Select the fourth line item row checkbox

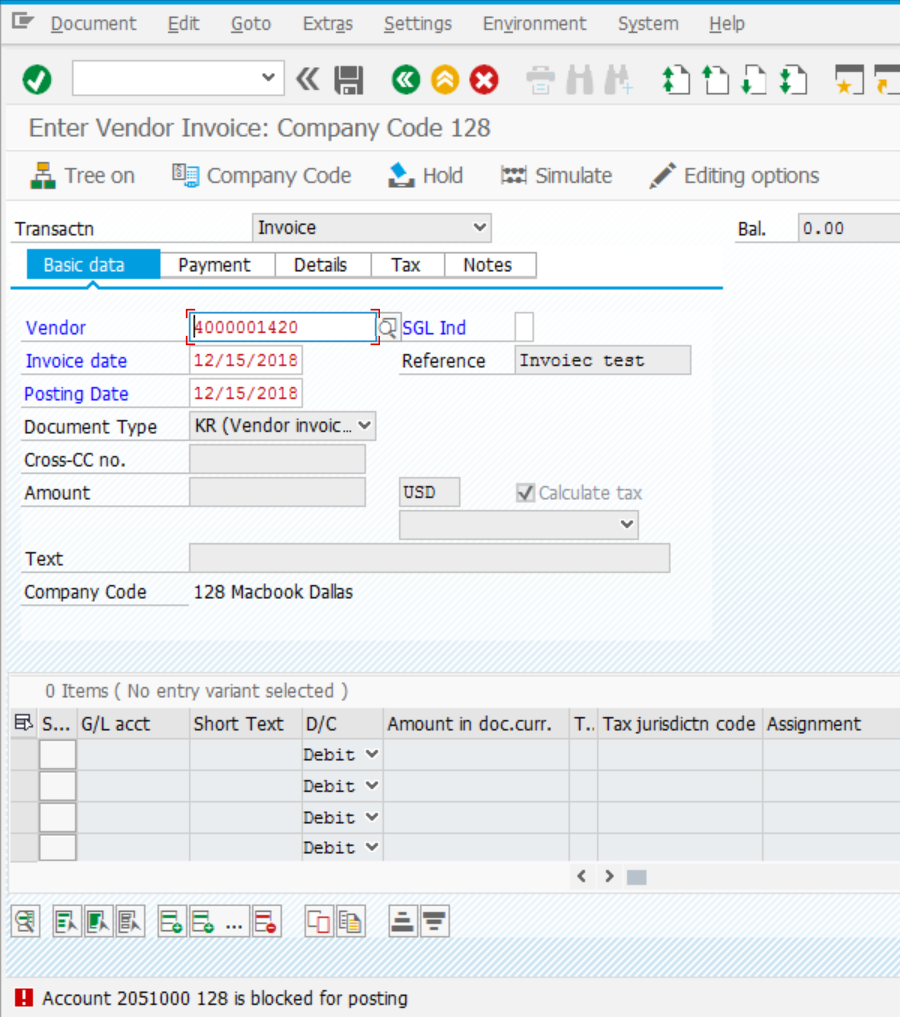click(58, 847)
